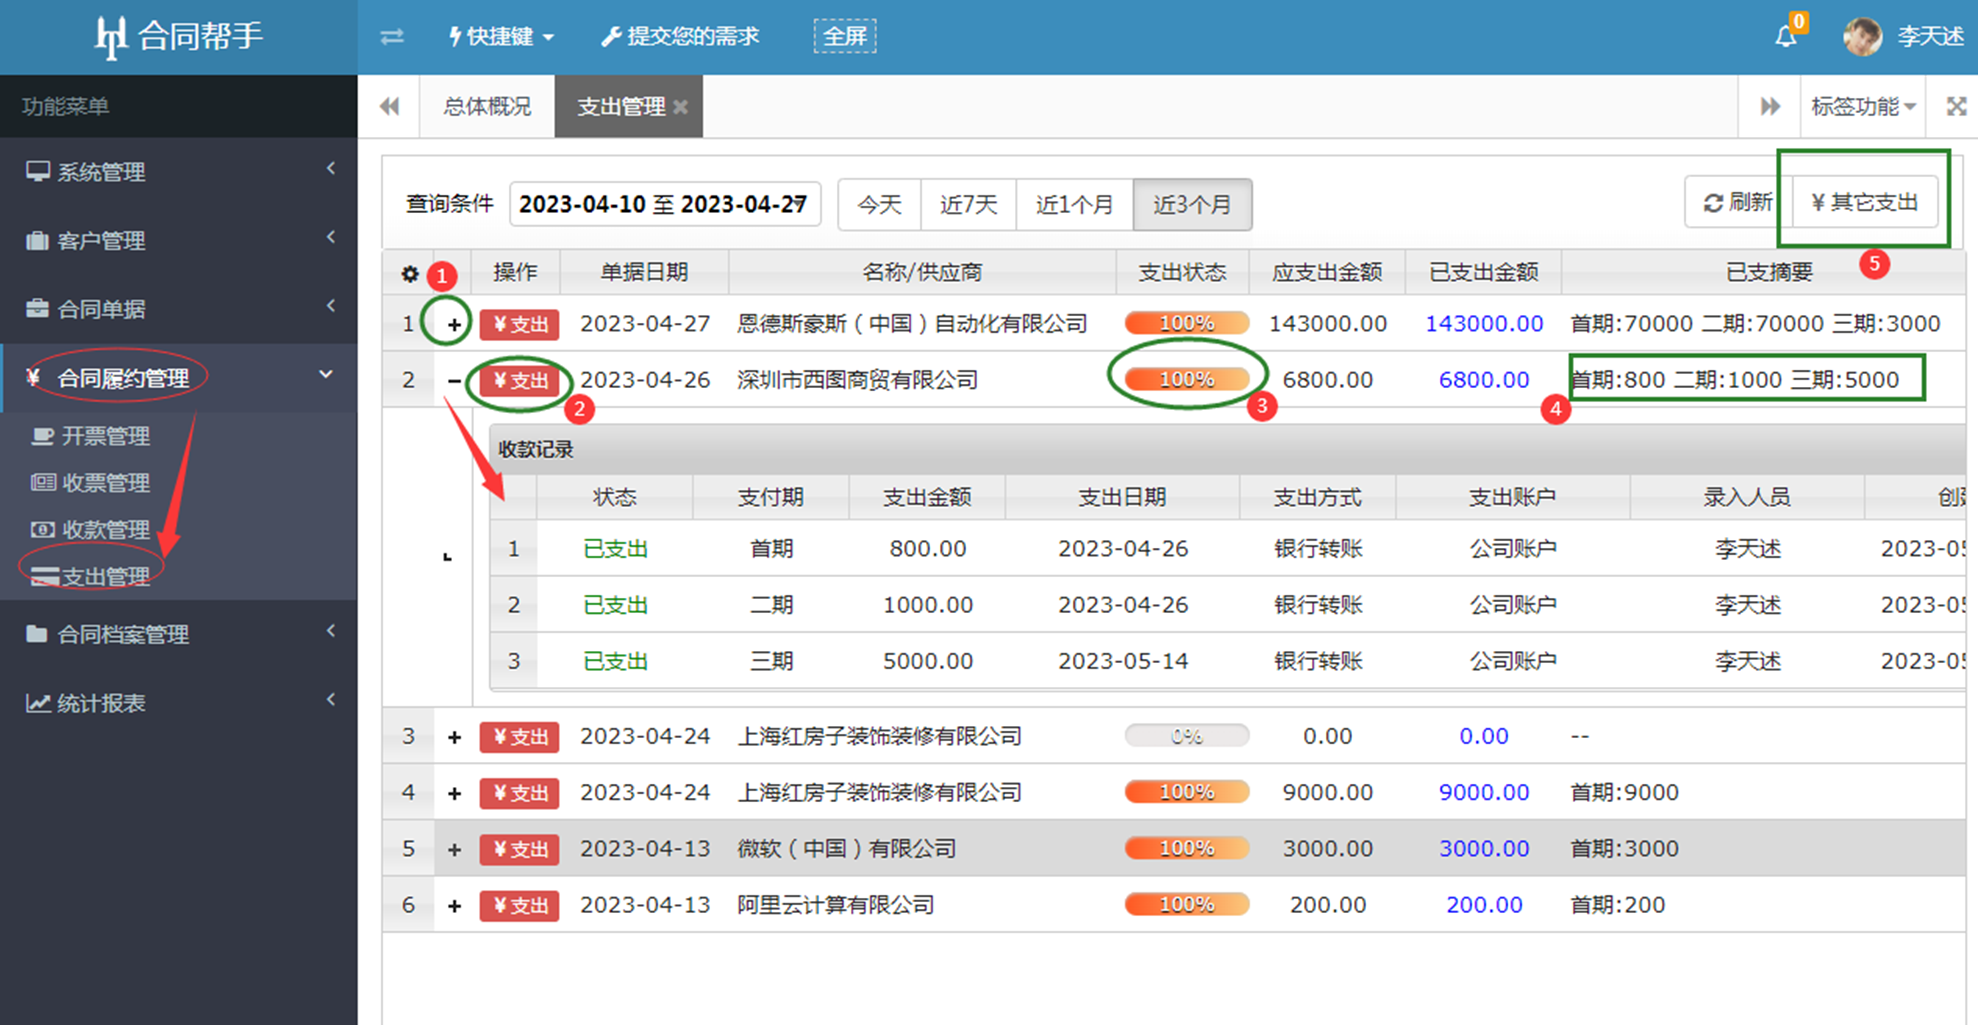Click 支出 button for 恩德斯豪斯 row
1978x1025 pixels.
[x=519, y=324]
